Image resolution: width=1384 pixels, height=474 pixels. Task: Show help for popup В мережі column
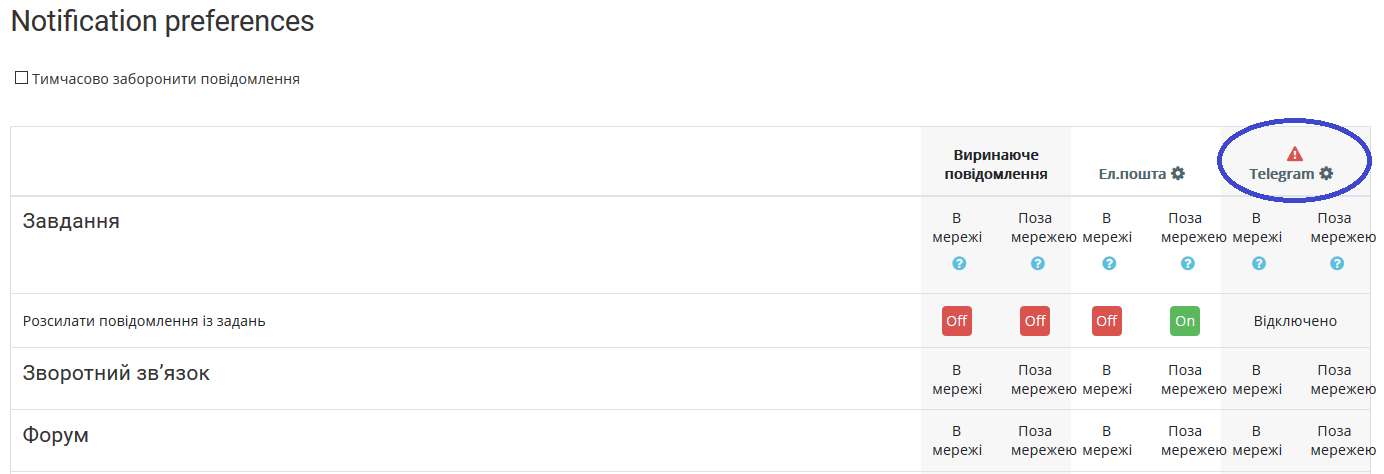coord(959,264)
